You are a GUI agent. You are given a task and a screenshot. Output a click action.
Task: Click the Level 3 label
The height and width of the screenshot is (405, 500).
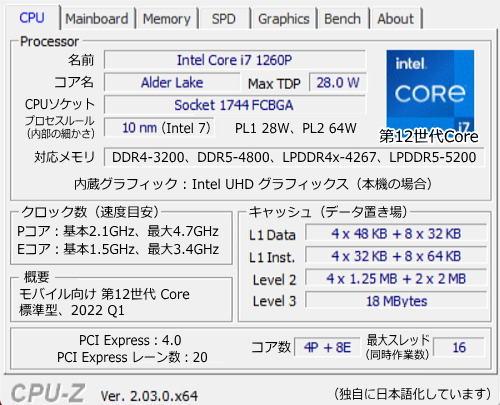[x=274, y=301]
